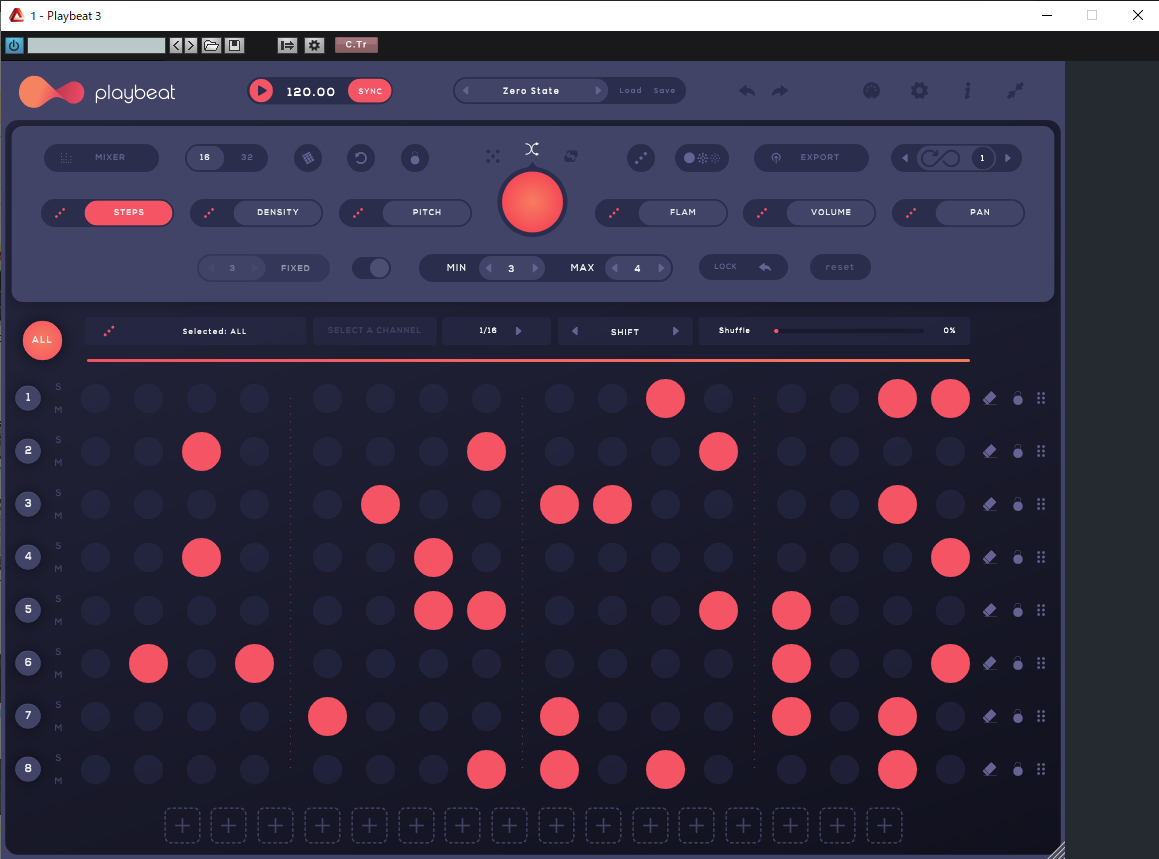Increase the MAX value with right arrow

click(662, 268)
